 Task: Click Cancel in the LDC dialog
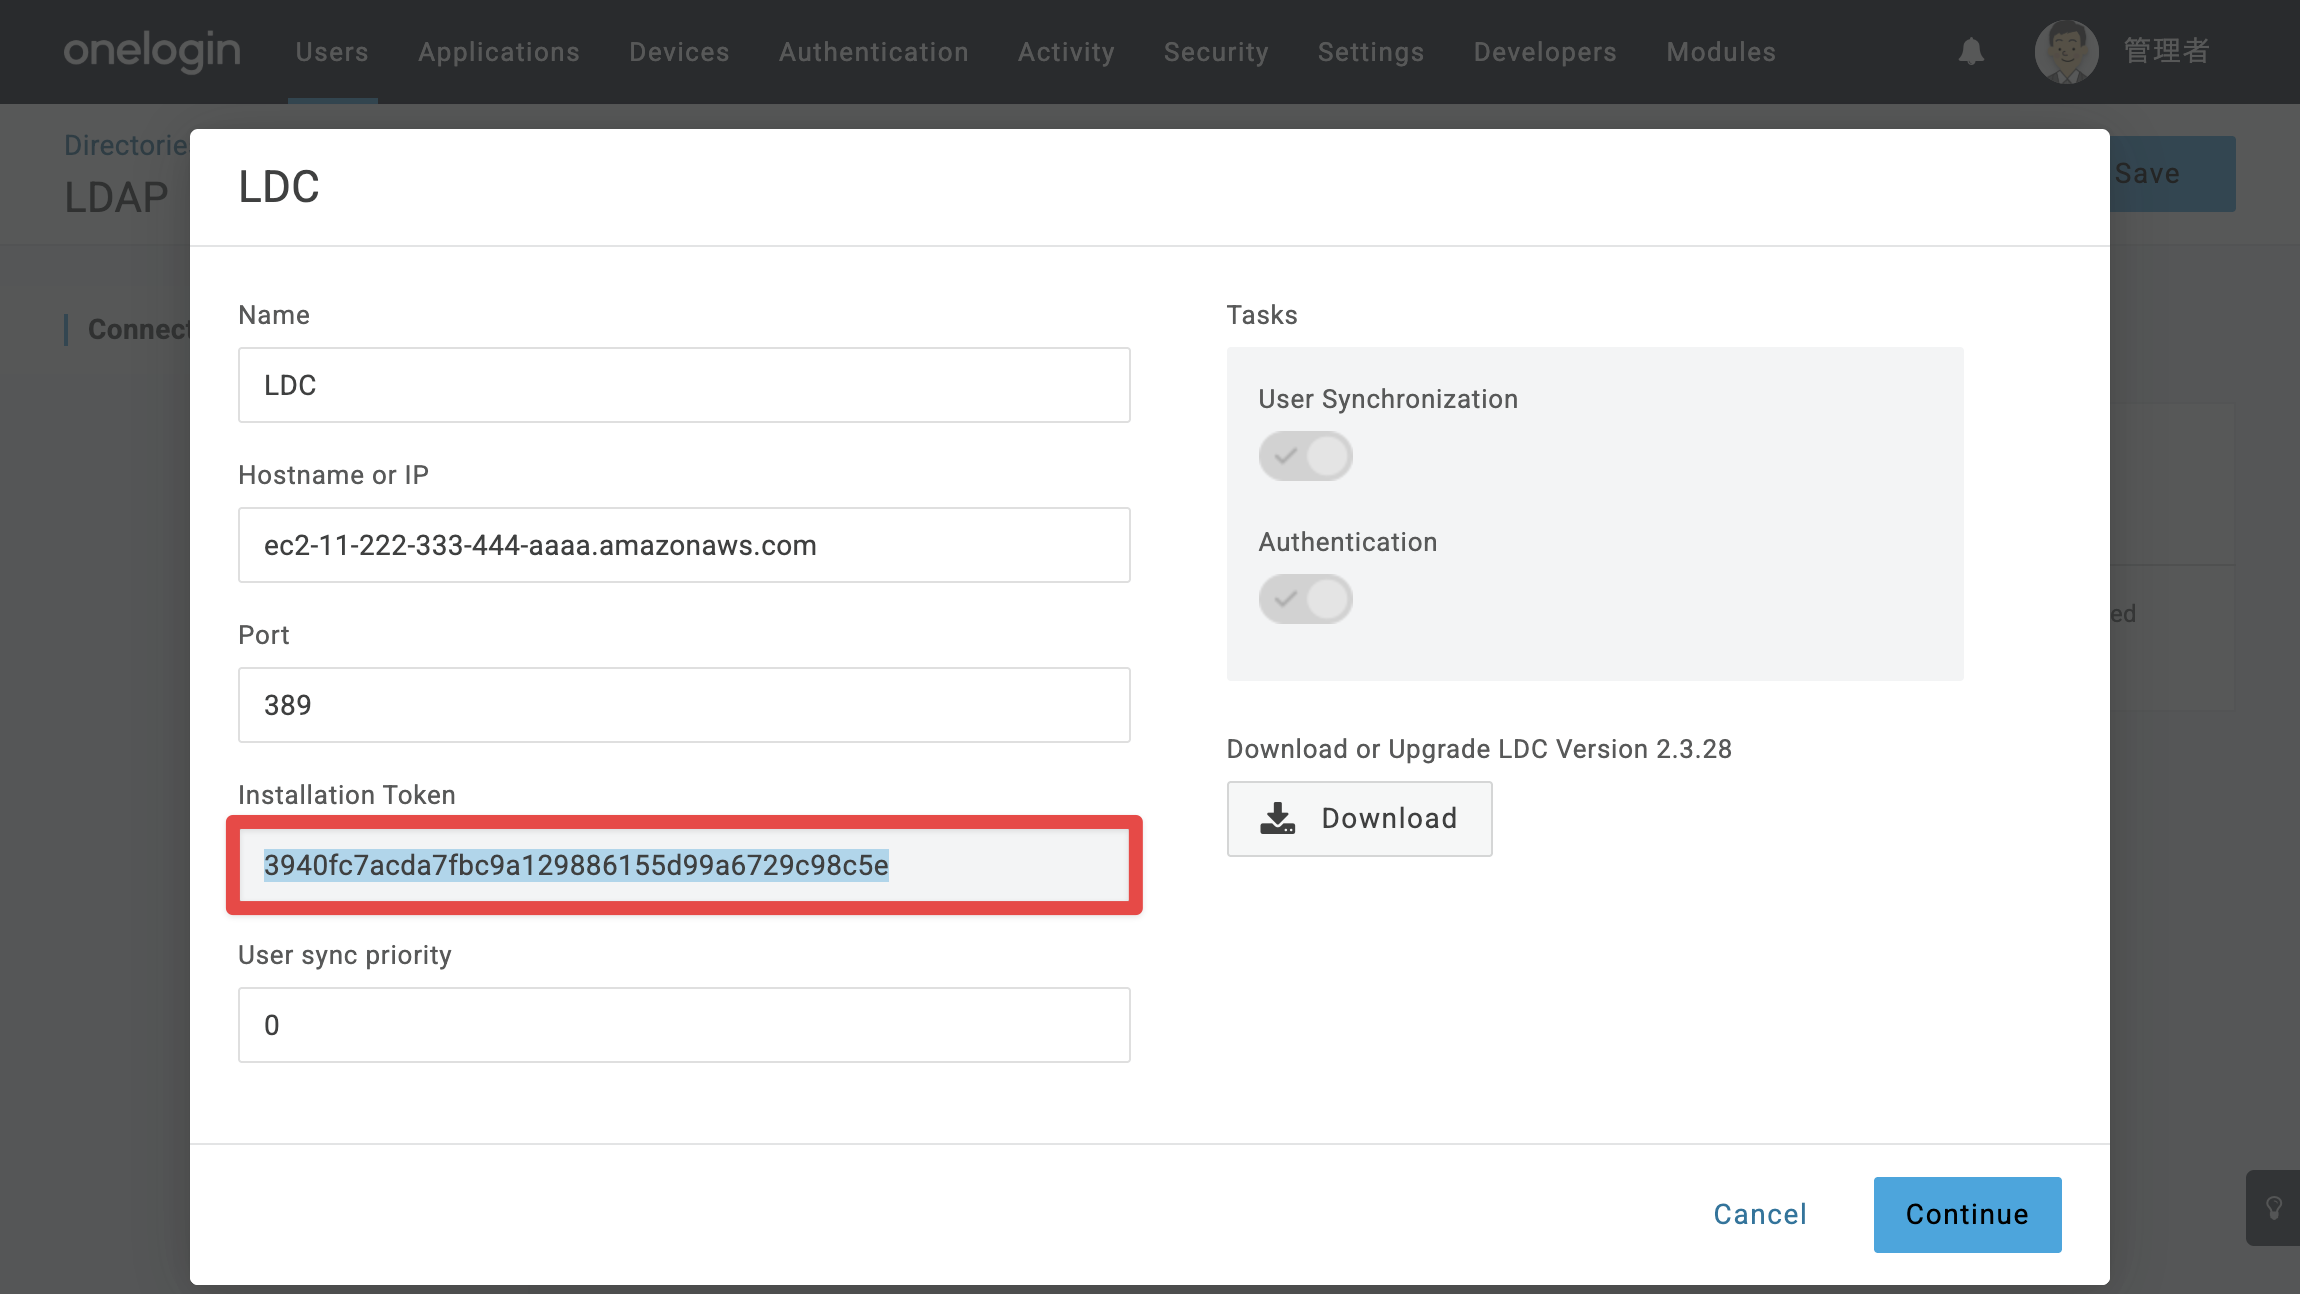coord(1760,1214)
